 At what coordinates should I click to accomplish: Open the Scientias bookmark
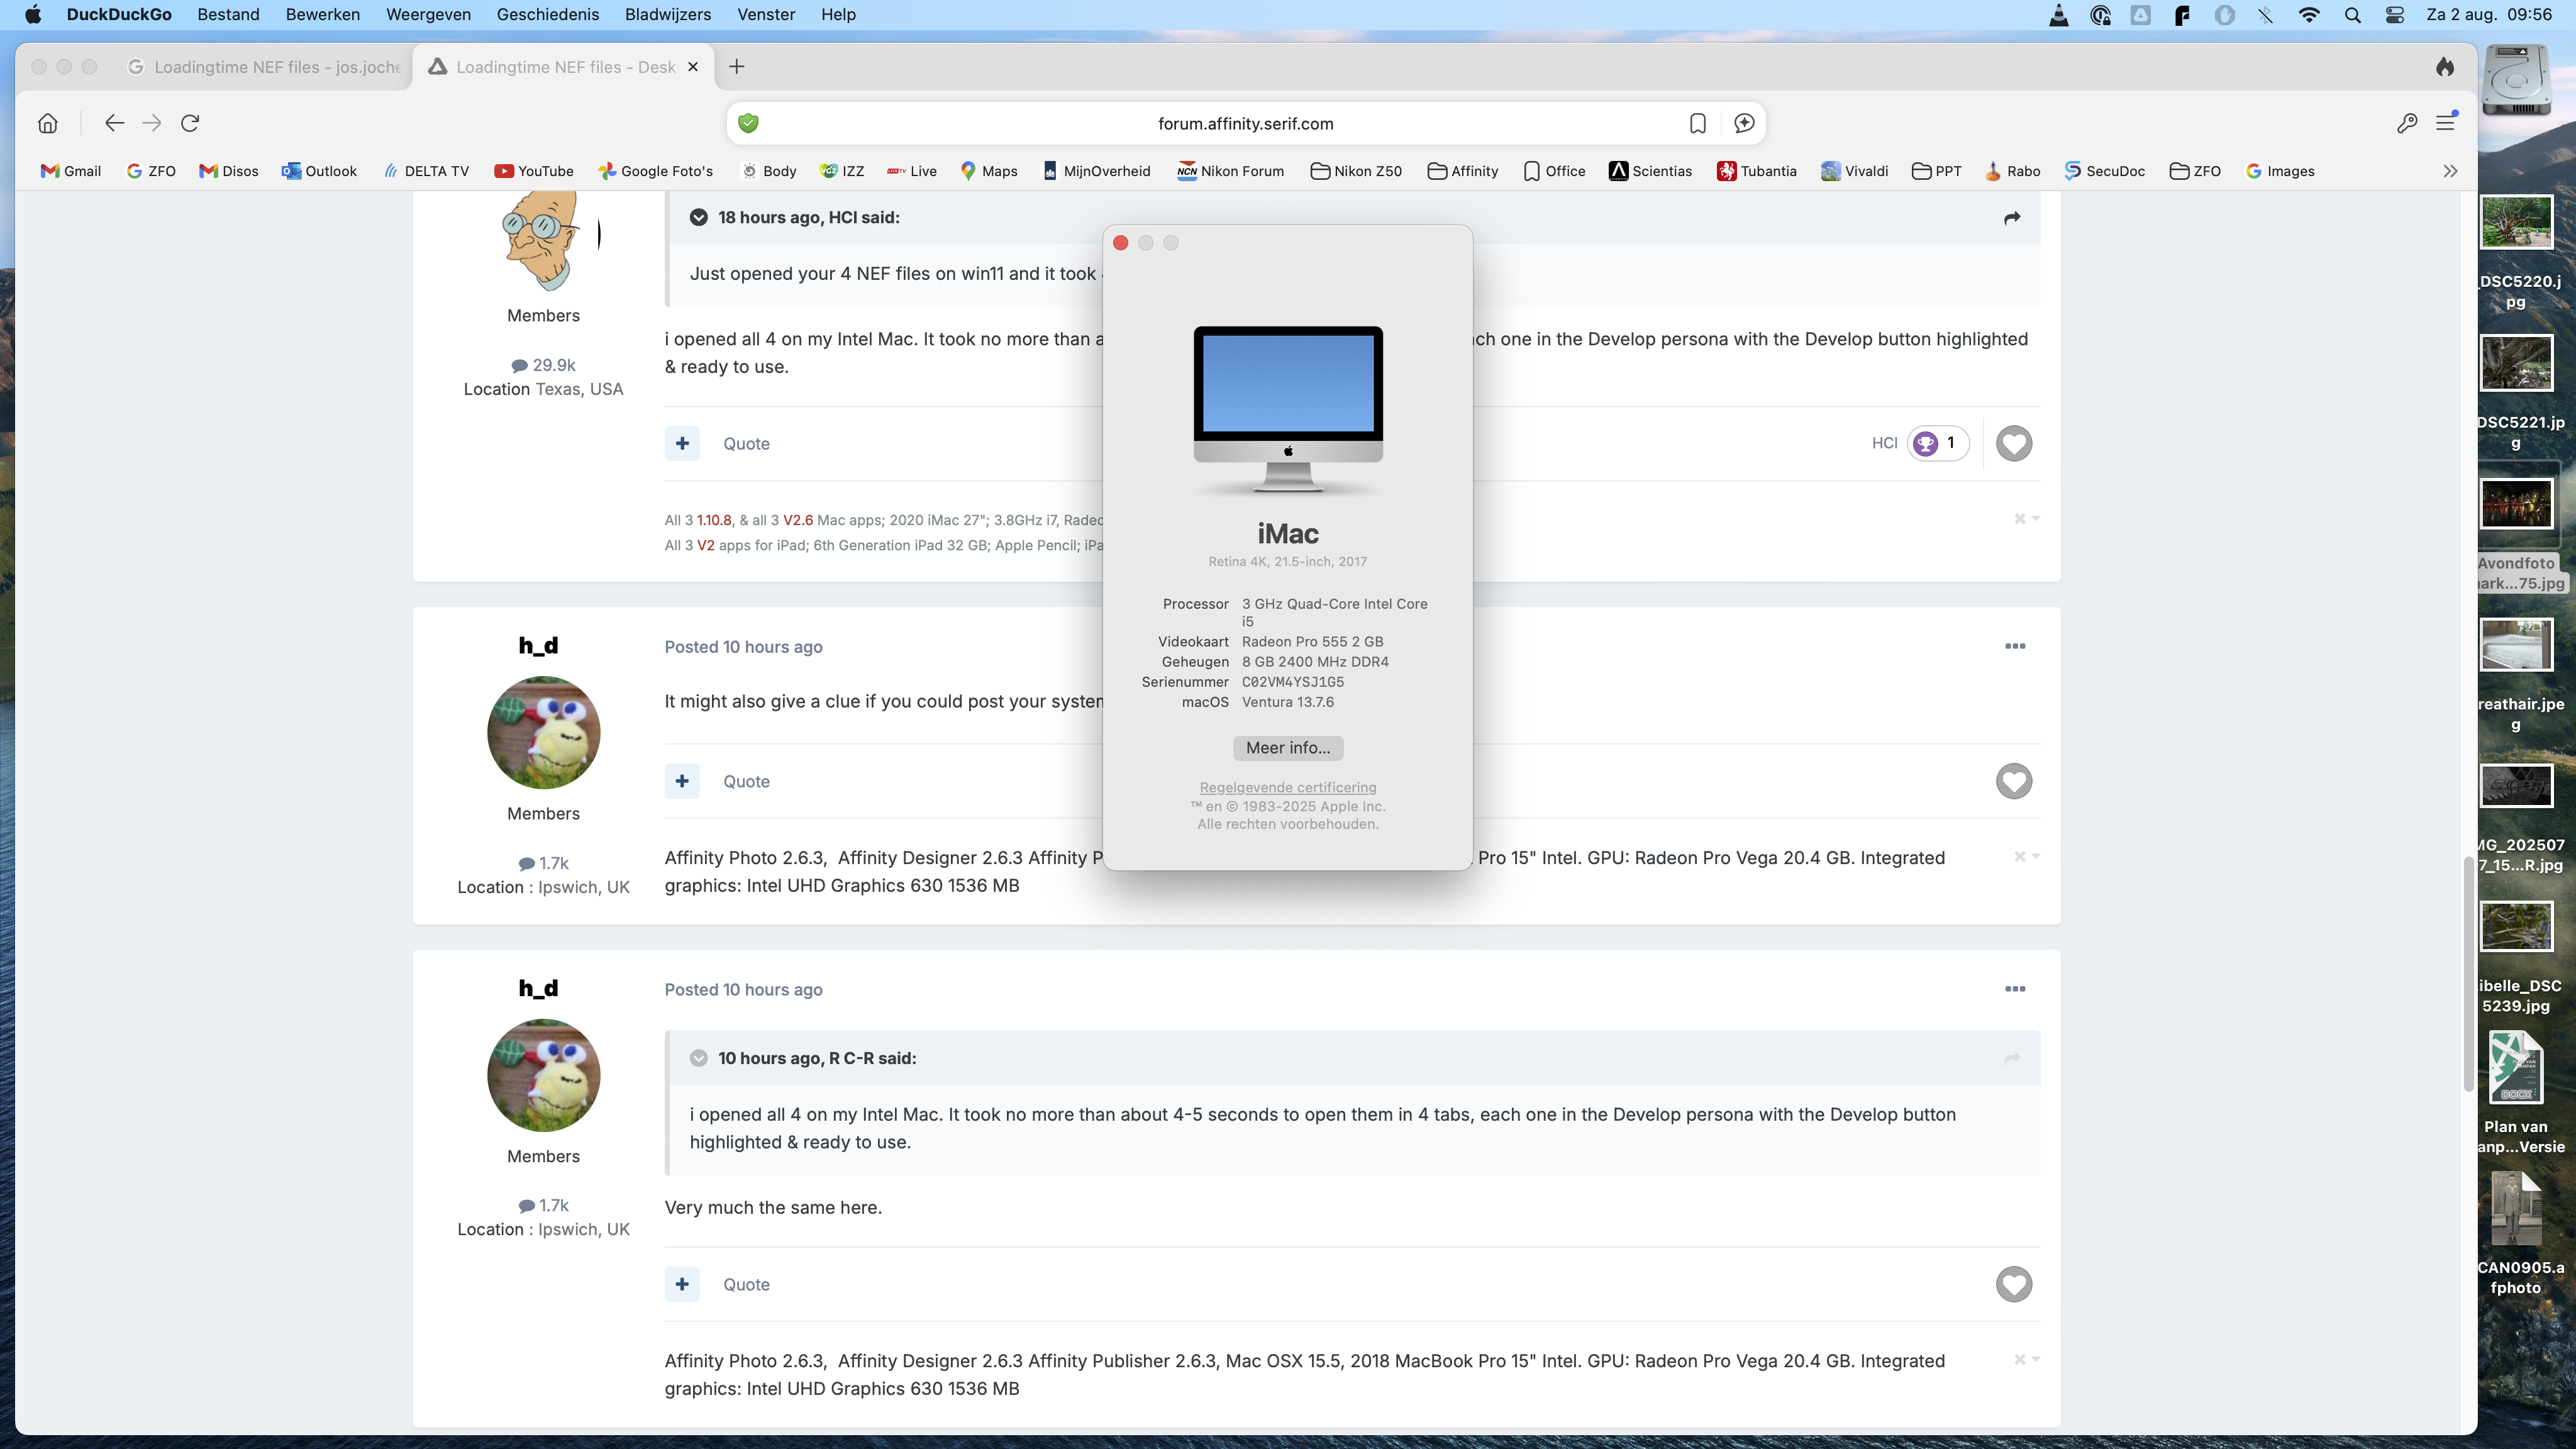coord(1650,171)
